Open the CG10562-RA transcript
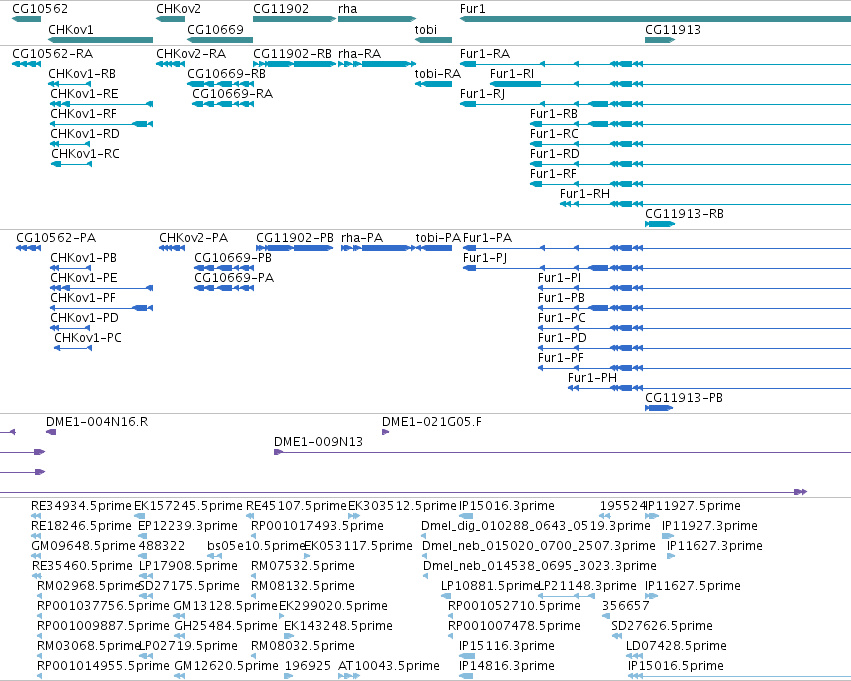 [26, 64]
